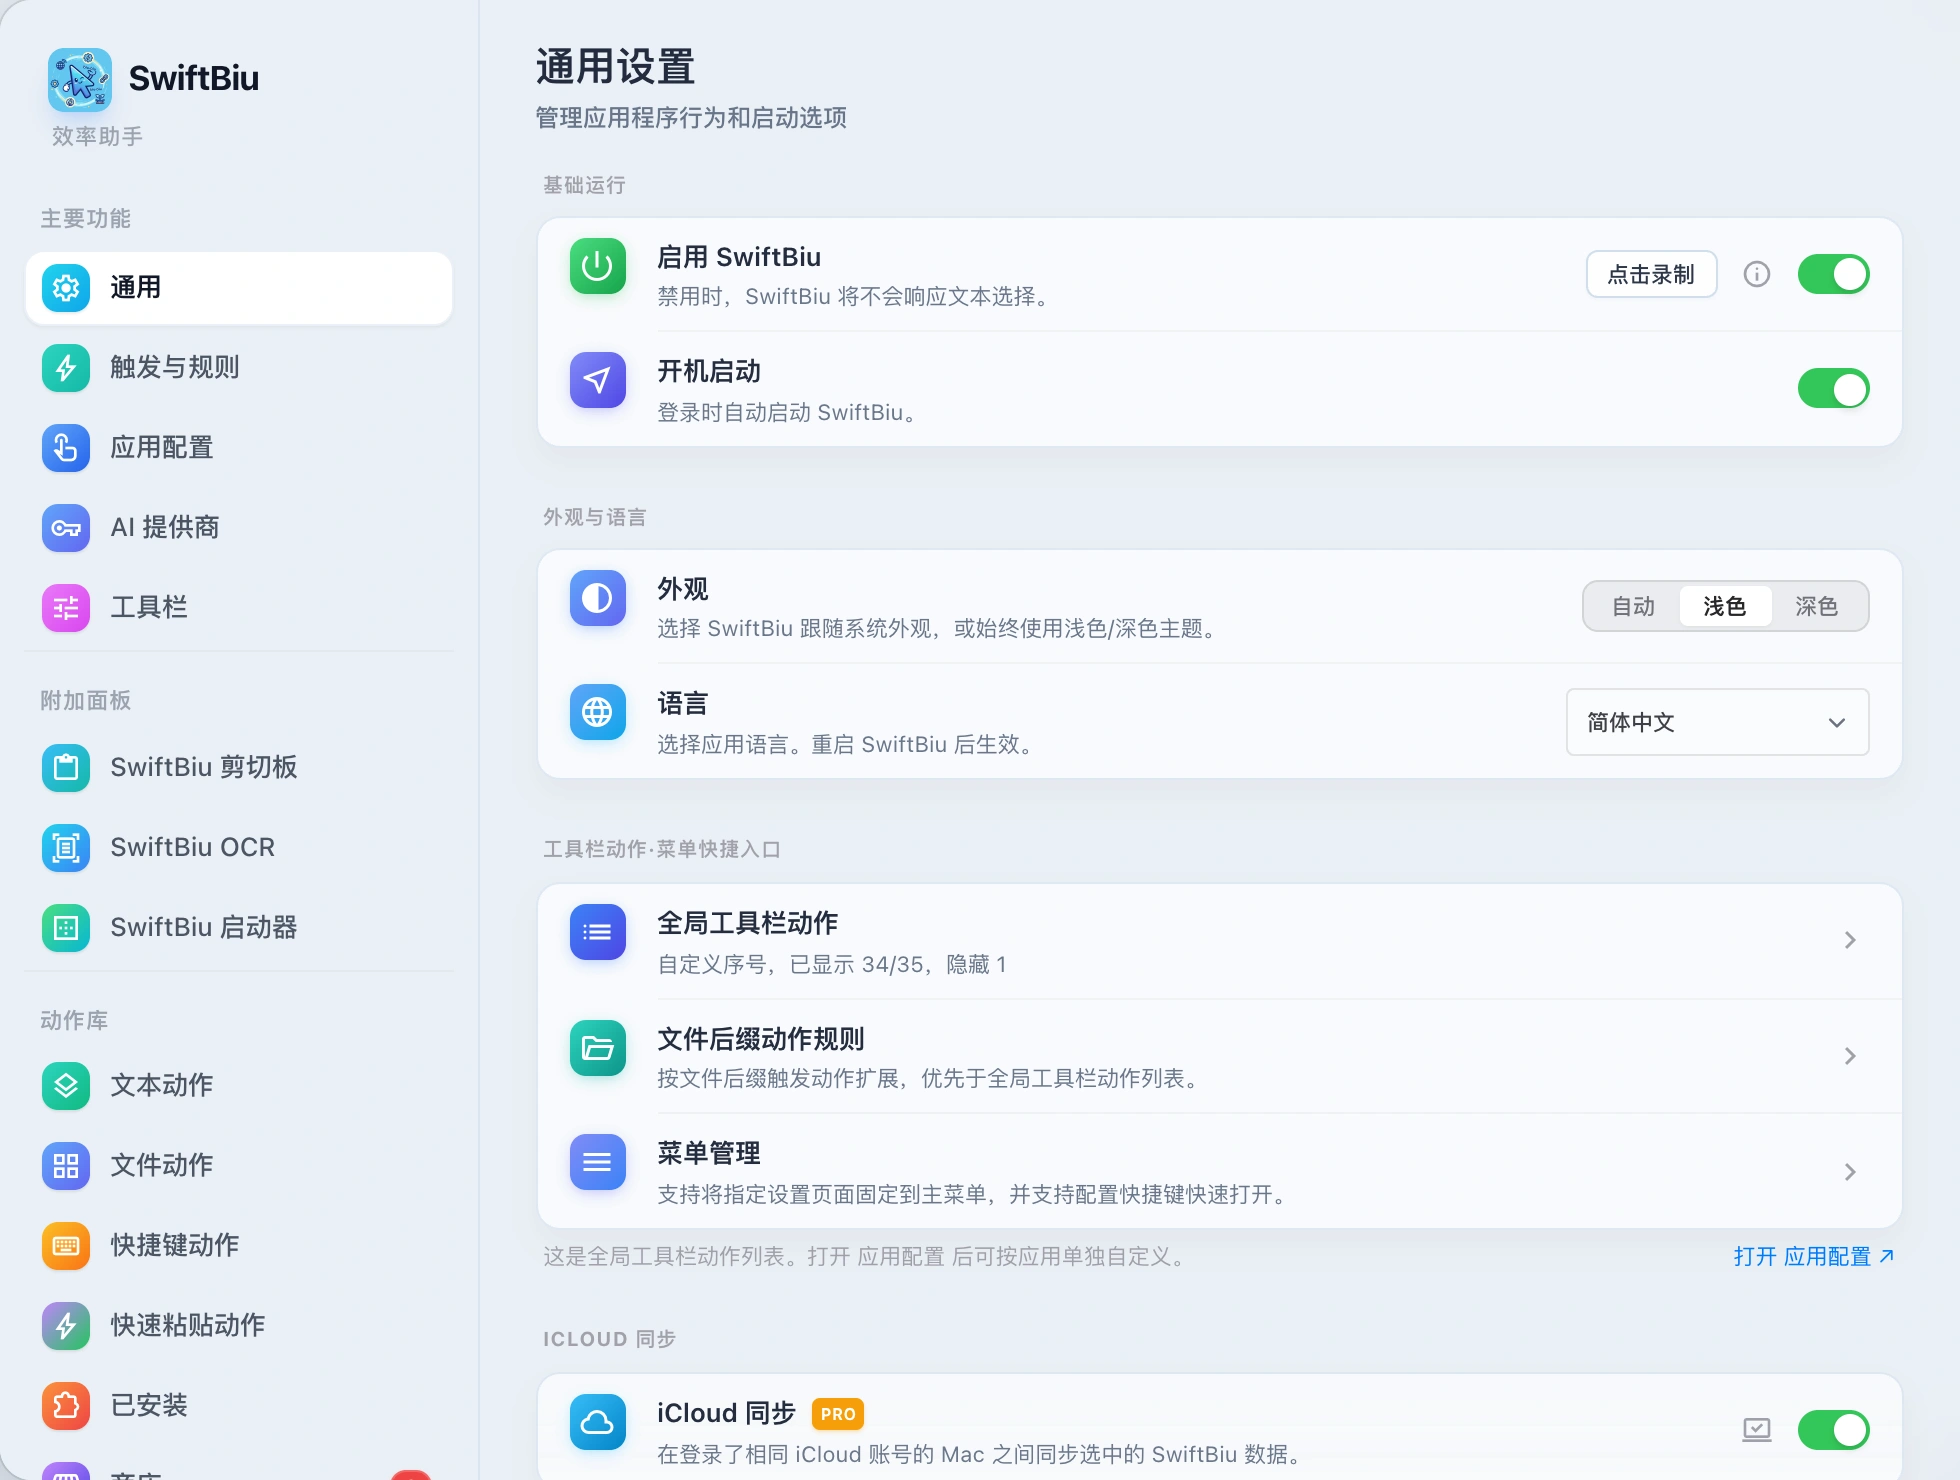Click the 开机启动 paper-plane icon
The image size is (1960, 1480).
point(598,380)
